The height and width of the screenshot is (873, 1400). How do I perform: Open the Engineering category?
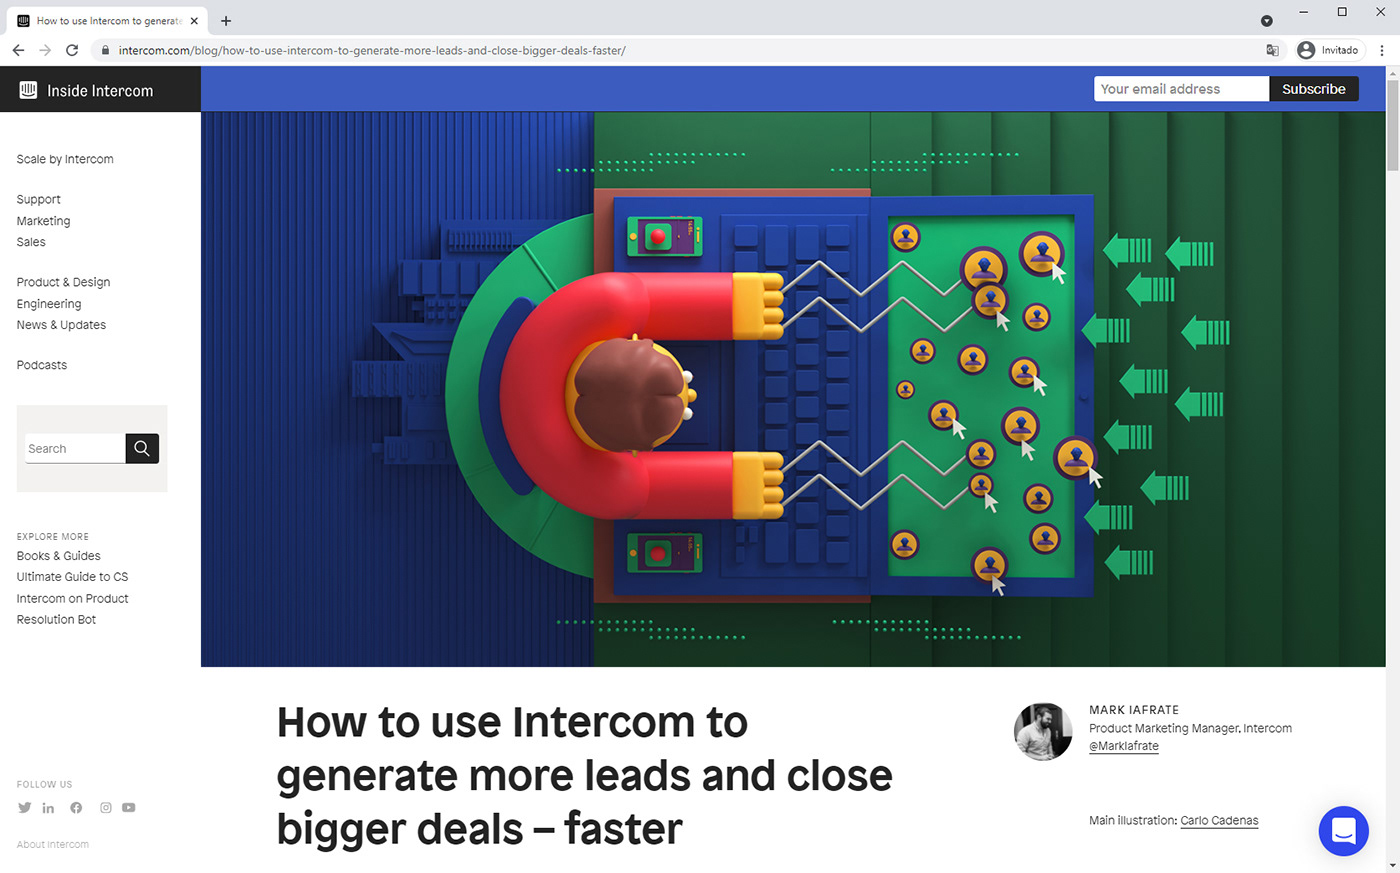click(x=49, y=304)
